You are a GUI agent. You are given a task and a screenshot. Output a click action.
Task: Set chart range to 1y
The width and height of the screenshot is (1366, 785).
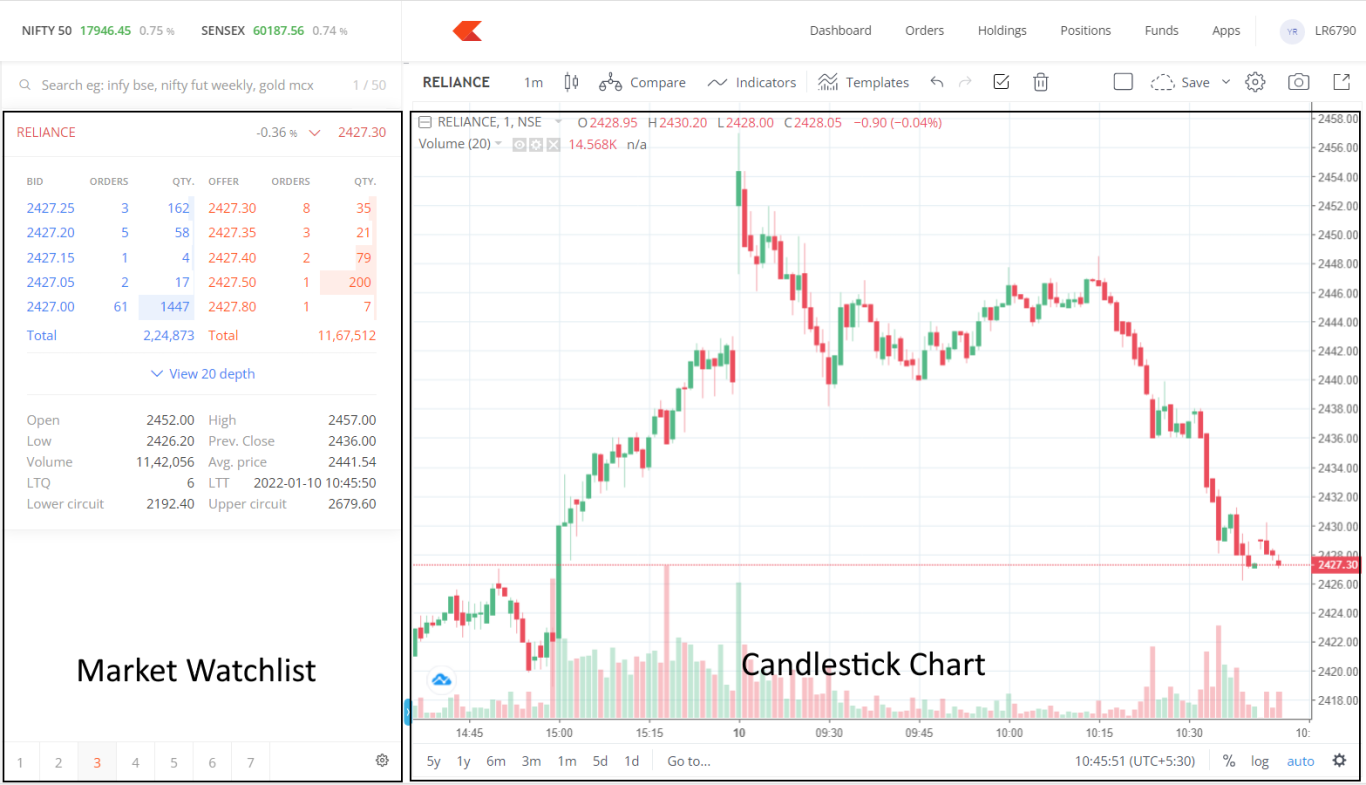pyautogui.click(x=464, y=761)
